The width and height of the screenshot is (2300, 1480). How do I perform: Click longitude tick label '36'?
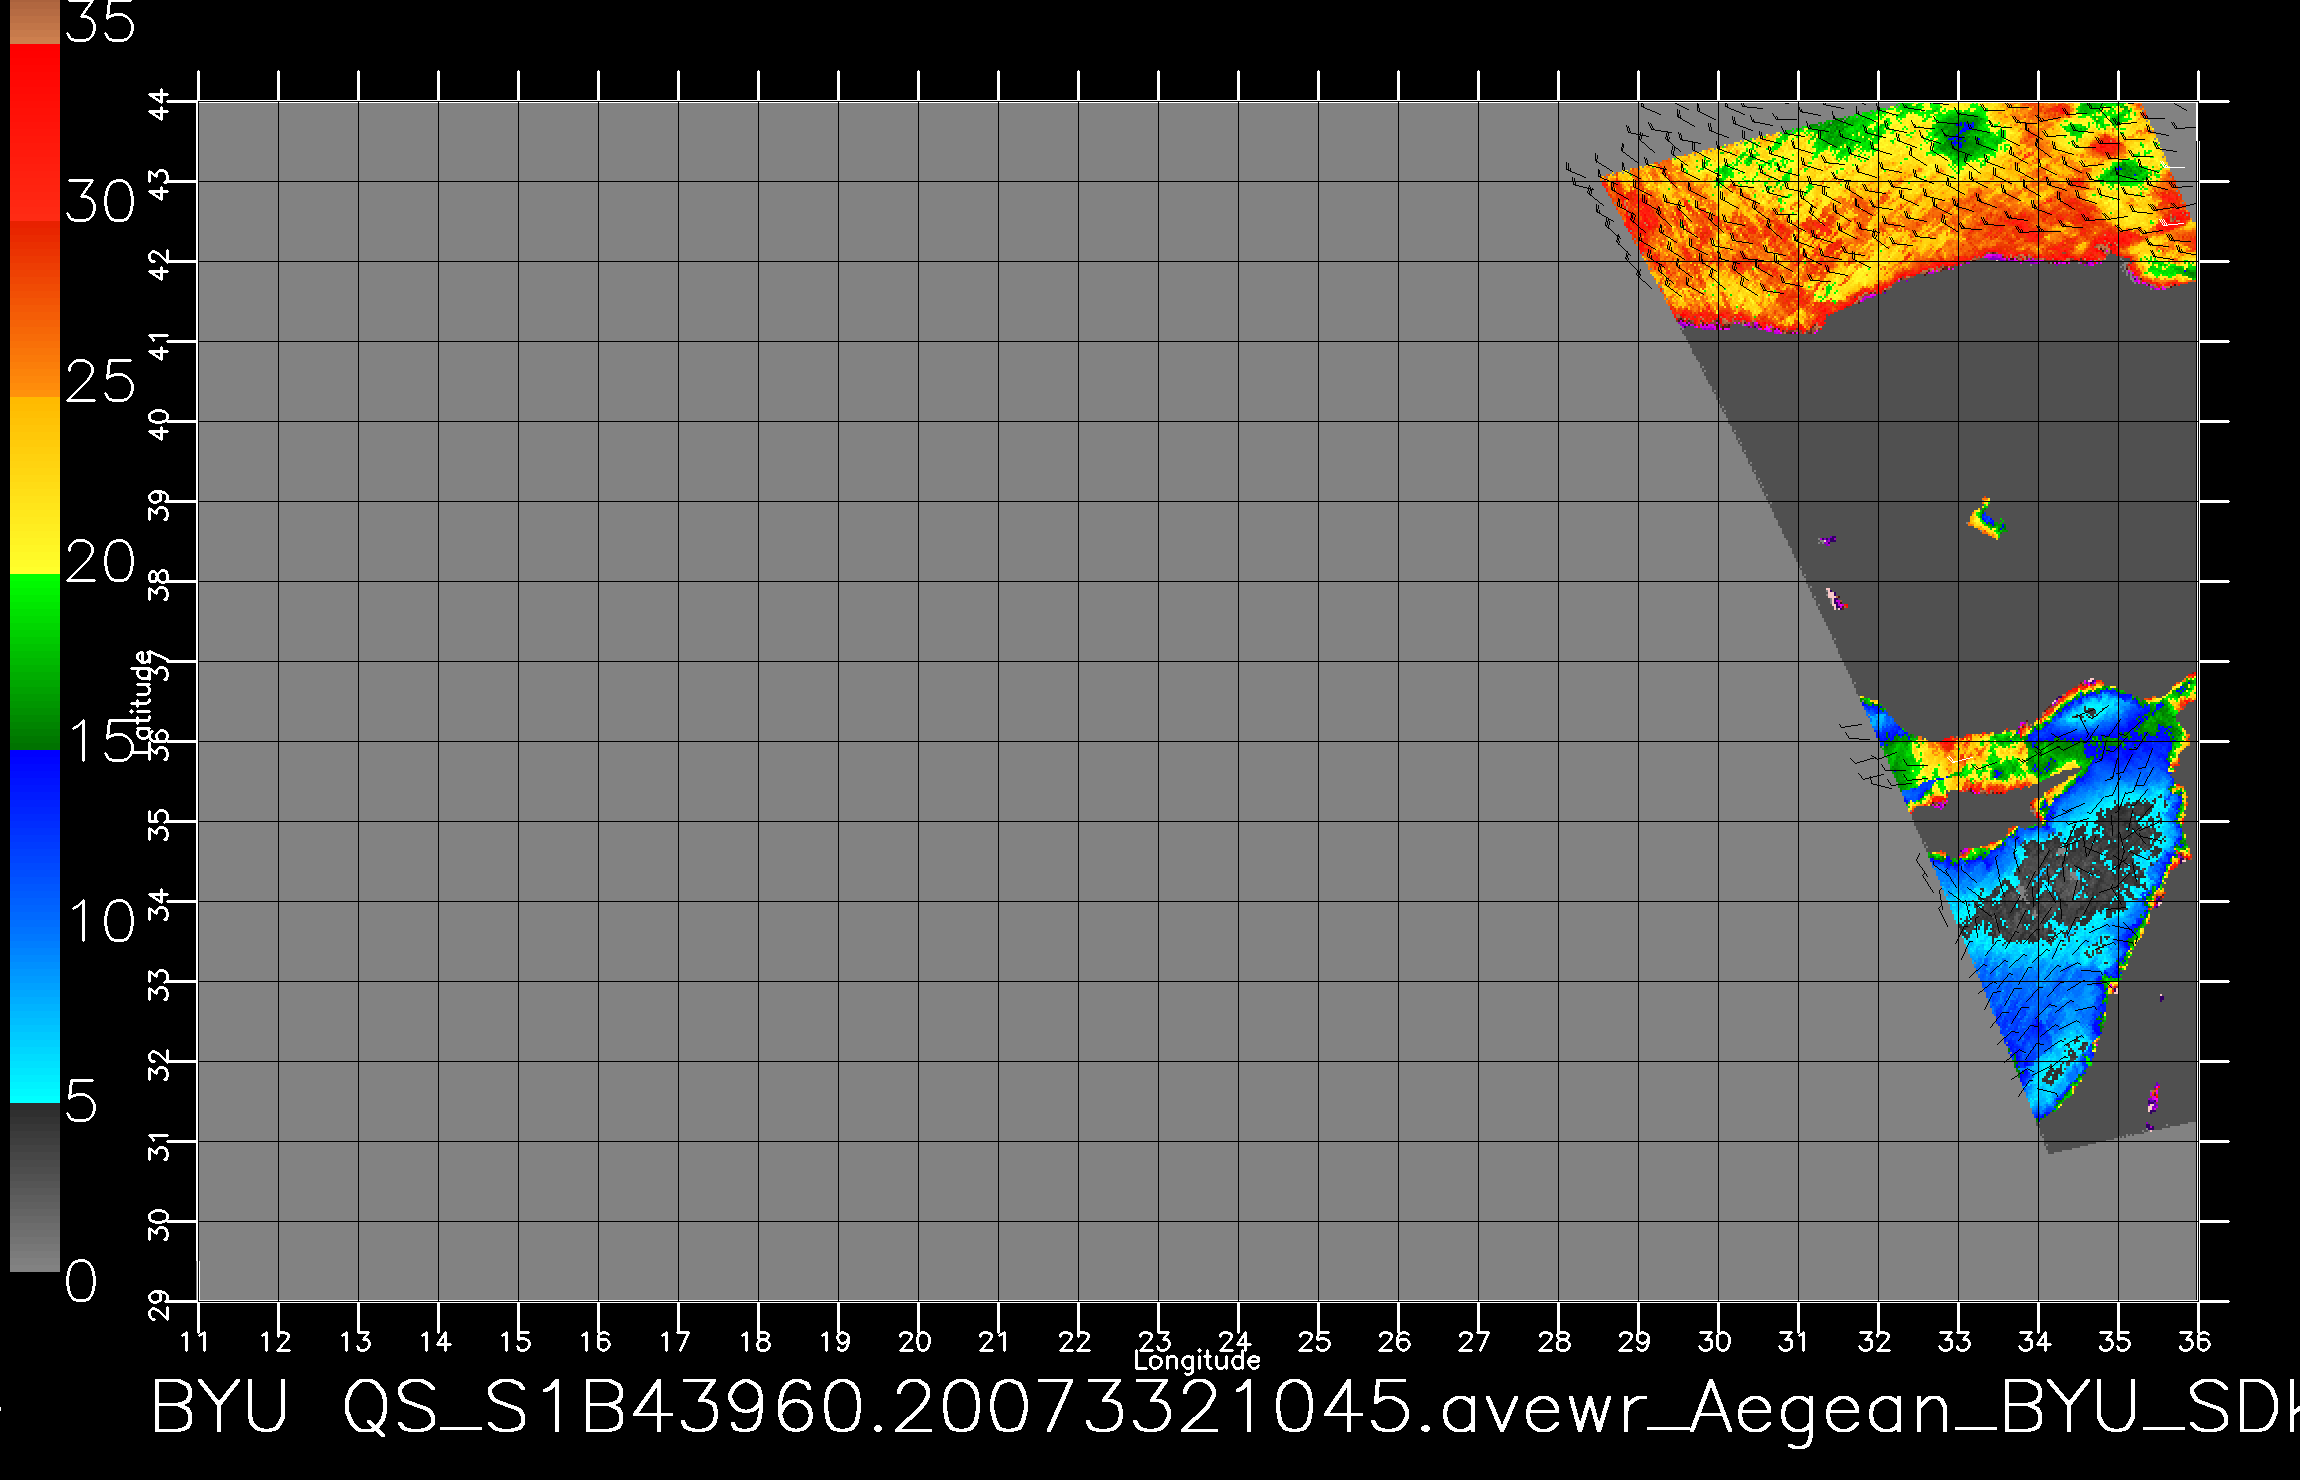[2196, 1341]
